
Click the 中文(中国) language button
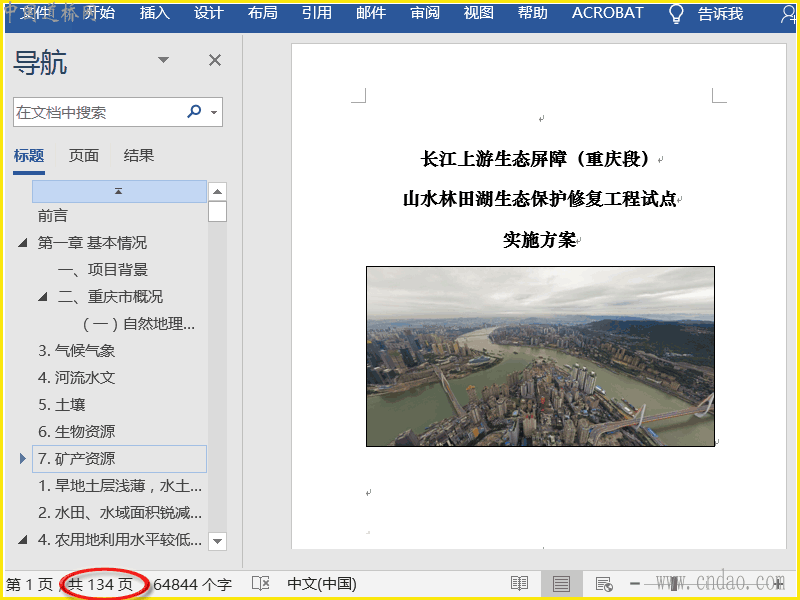click(x=321, y=583)
